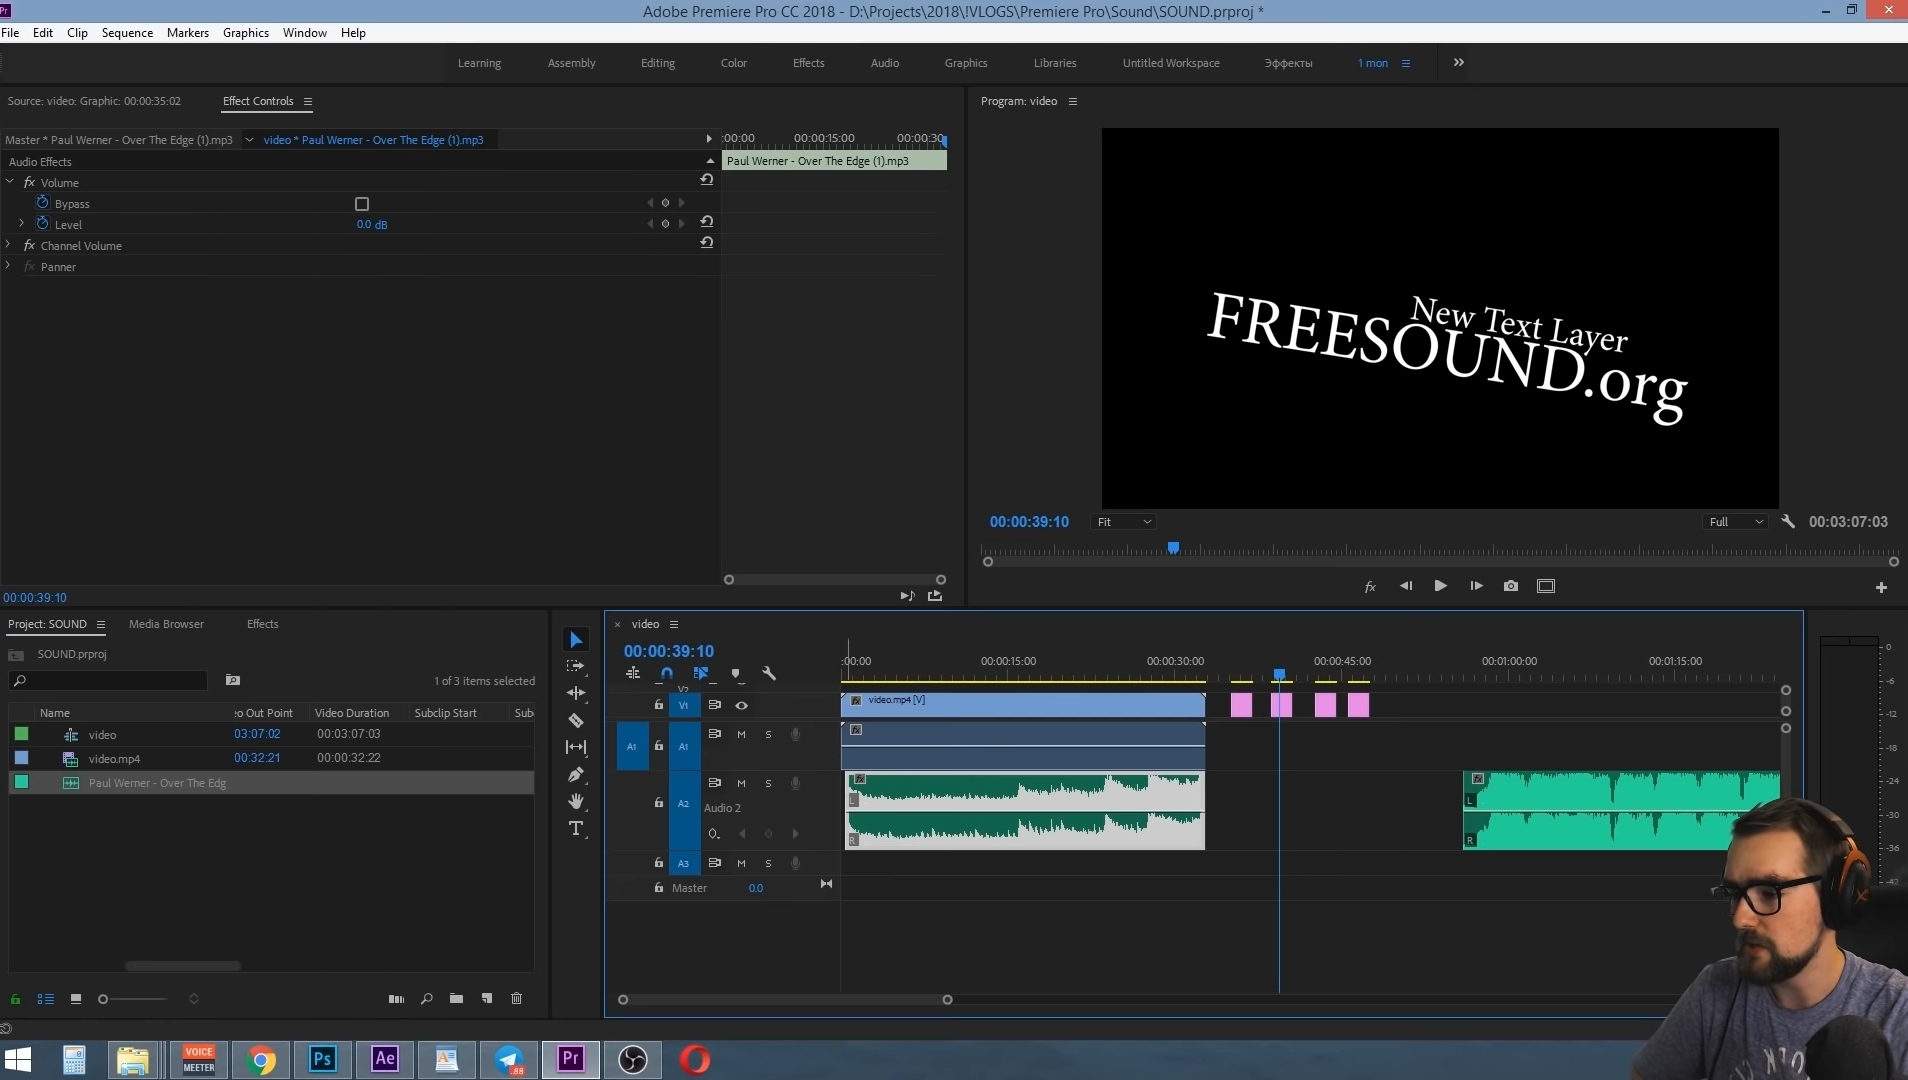1908x1080 pixels.
Task: Step forward one frame
Action: pyautogui.click(x=1476, y=586)
